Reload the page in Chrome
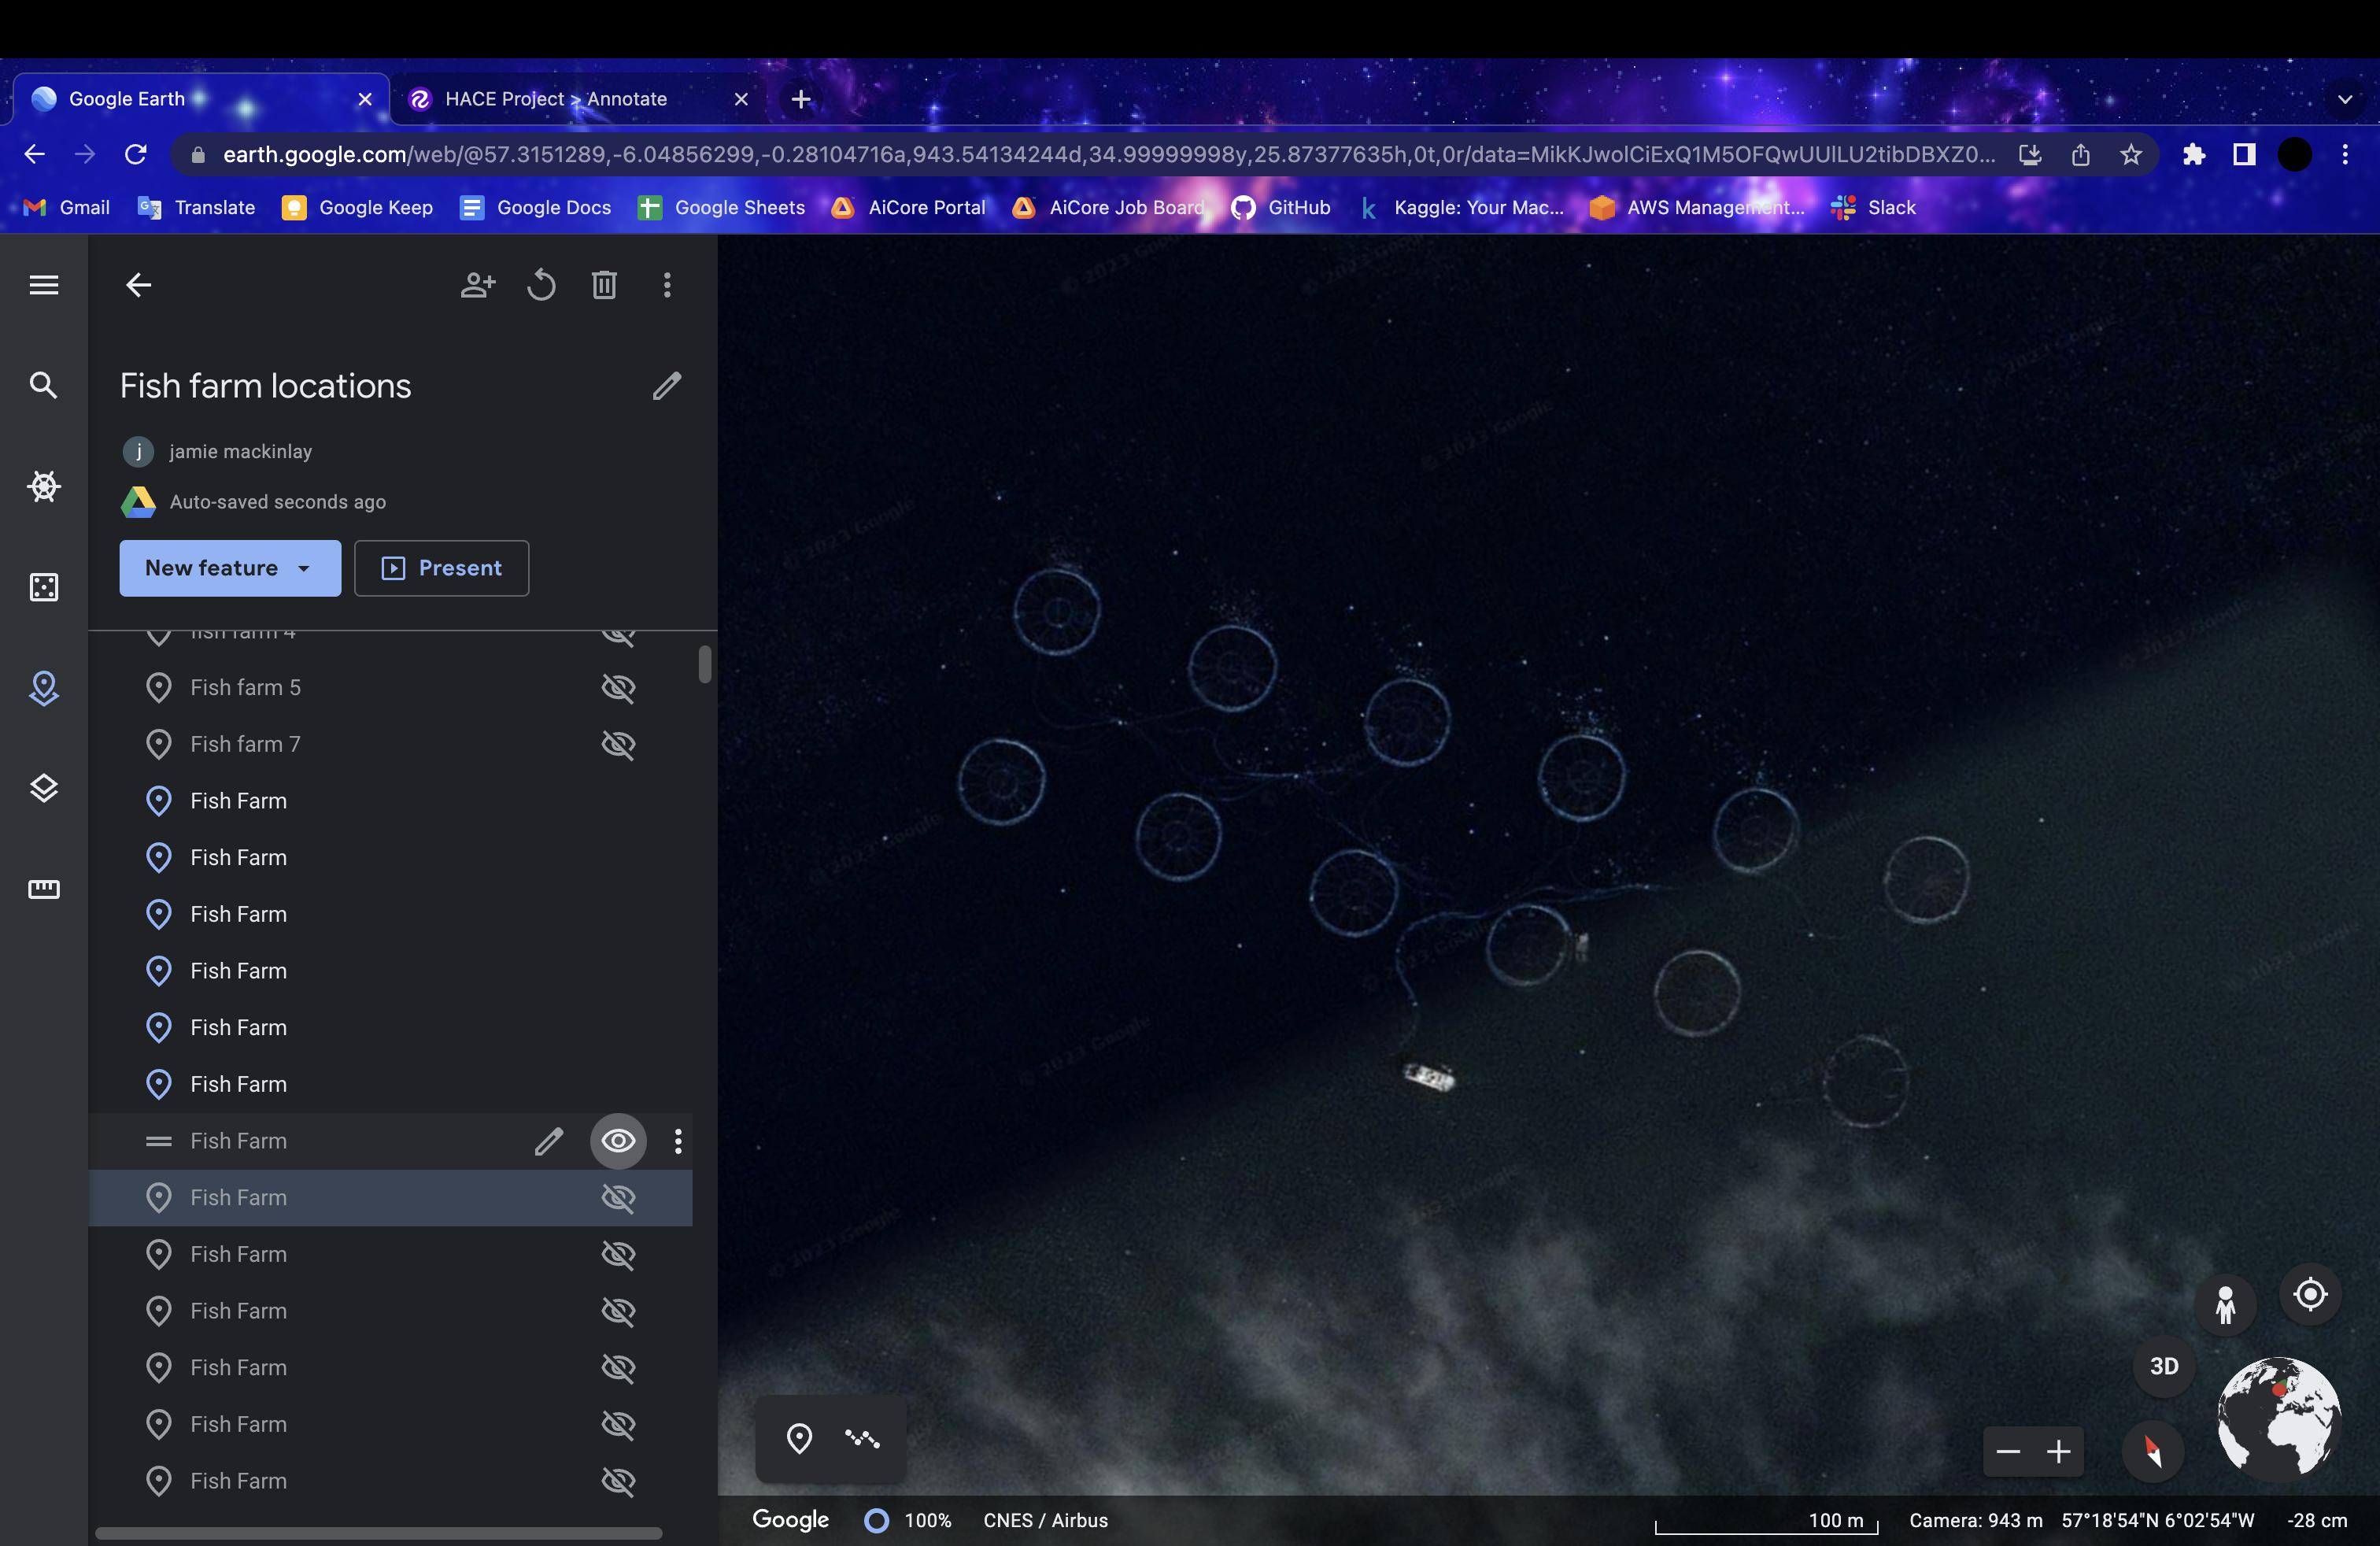Screen dimensions: 2380x1546 [x=136, y=154]
